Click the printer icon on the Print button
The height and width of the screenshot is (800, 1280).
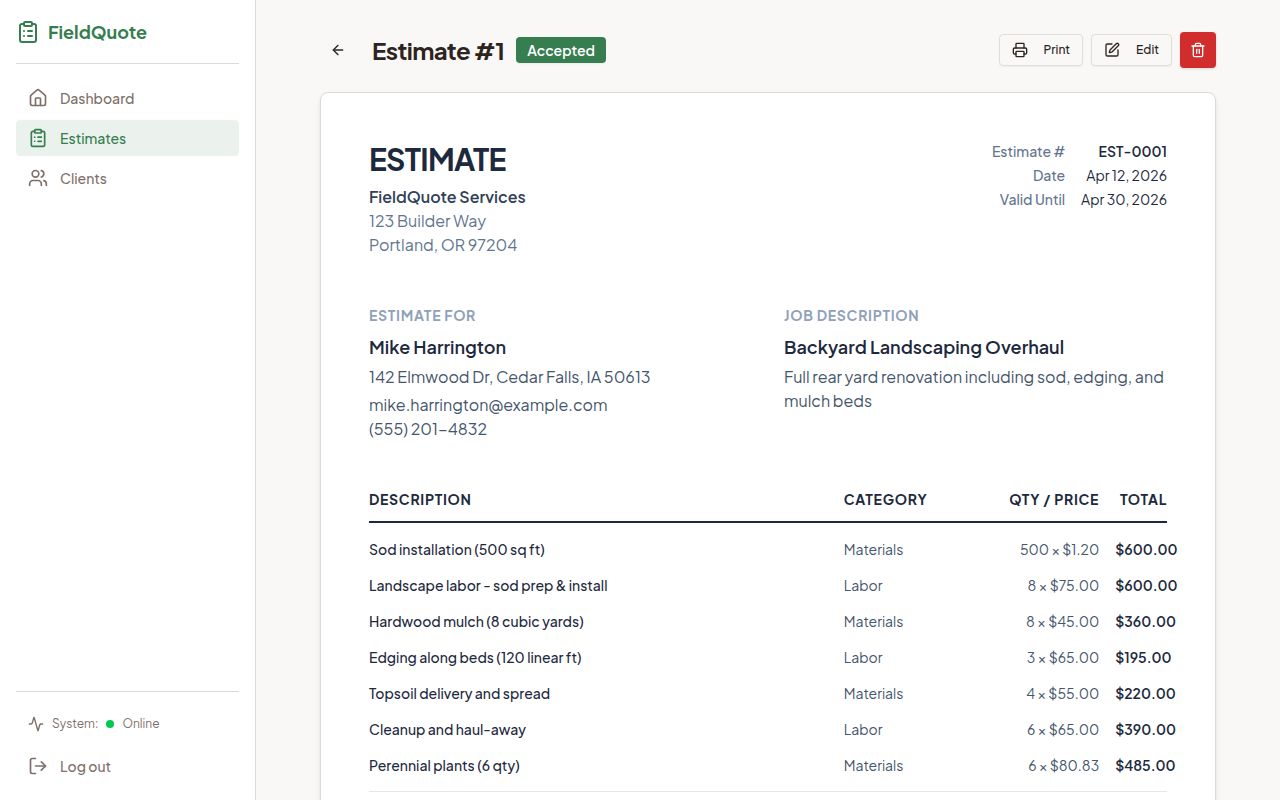tap(1019, 49)
